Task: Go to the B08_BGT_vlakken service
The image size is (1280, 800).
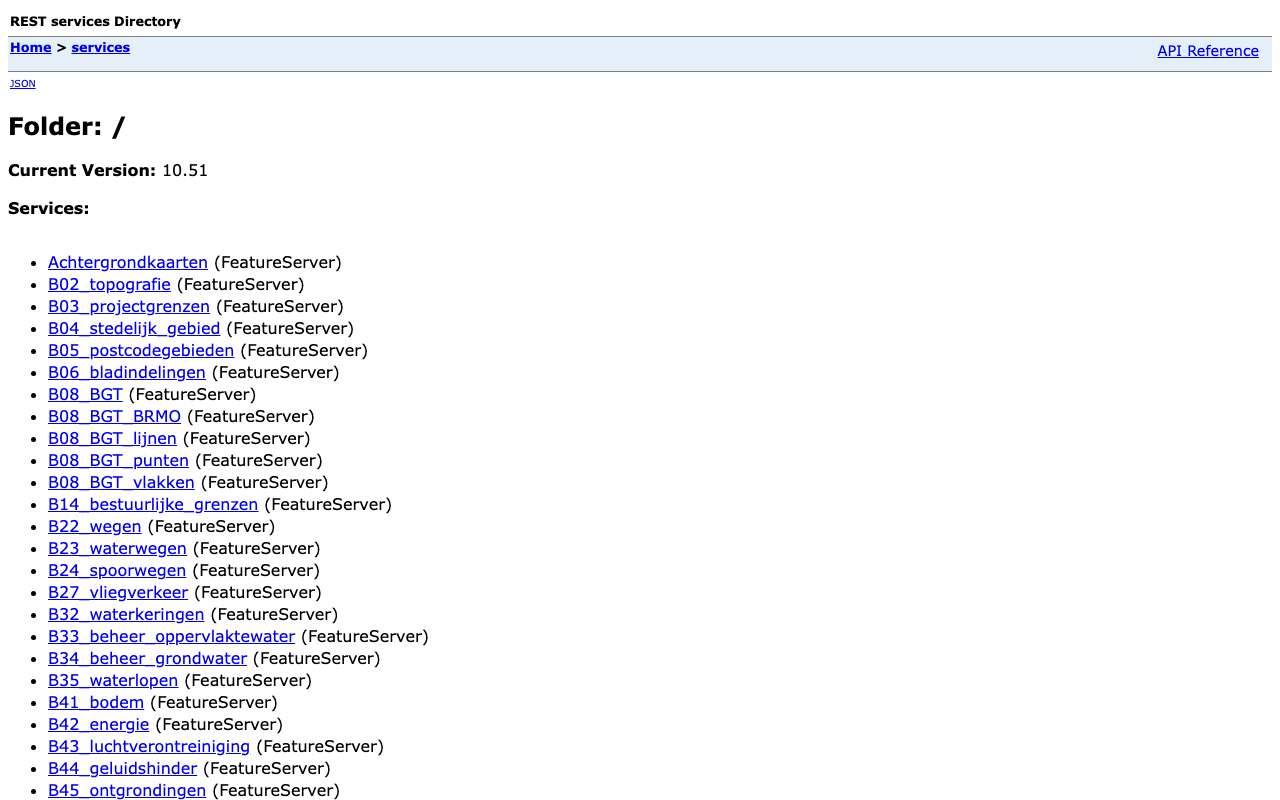Action: (x=121, y=482)
